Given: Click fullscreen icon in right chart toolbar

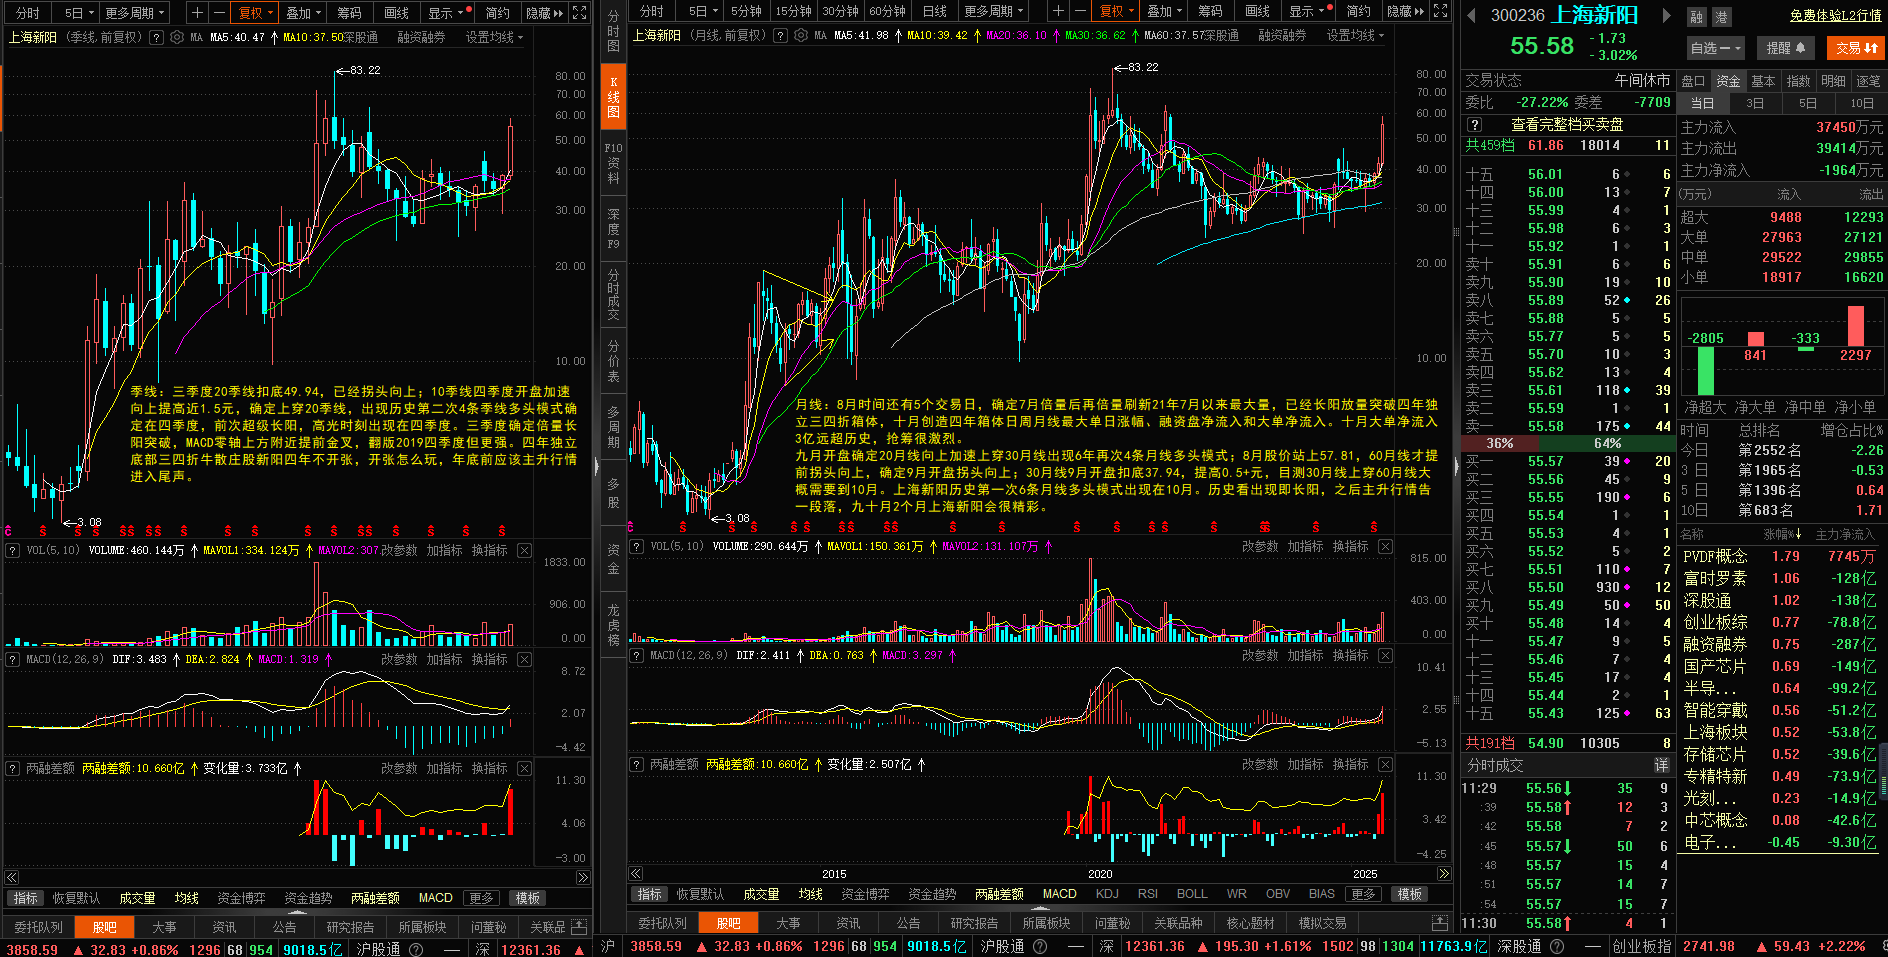Looking at the screenshot, I should tap(1440, 11).
